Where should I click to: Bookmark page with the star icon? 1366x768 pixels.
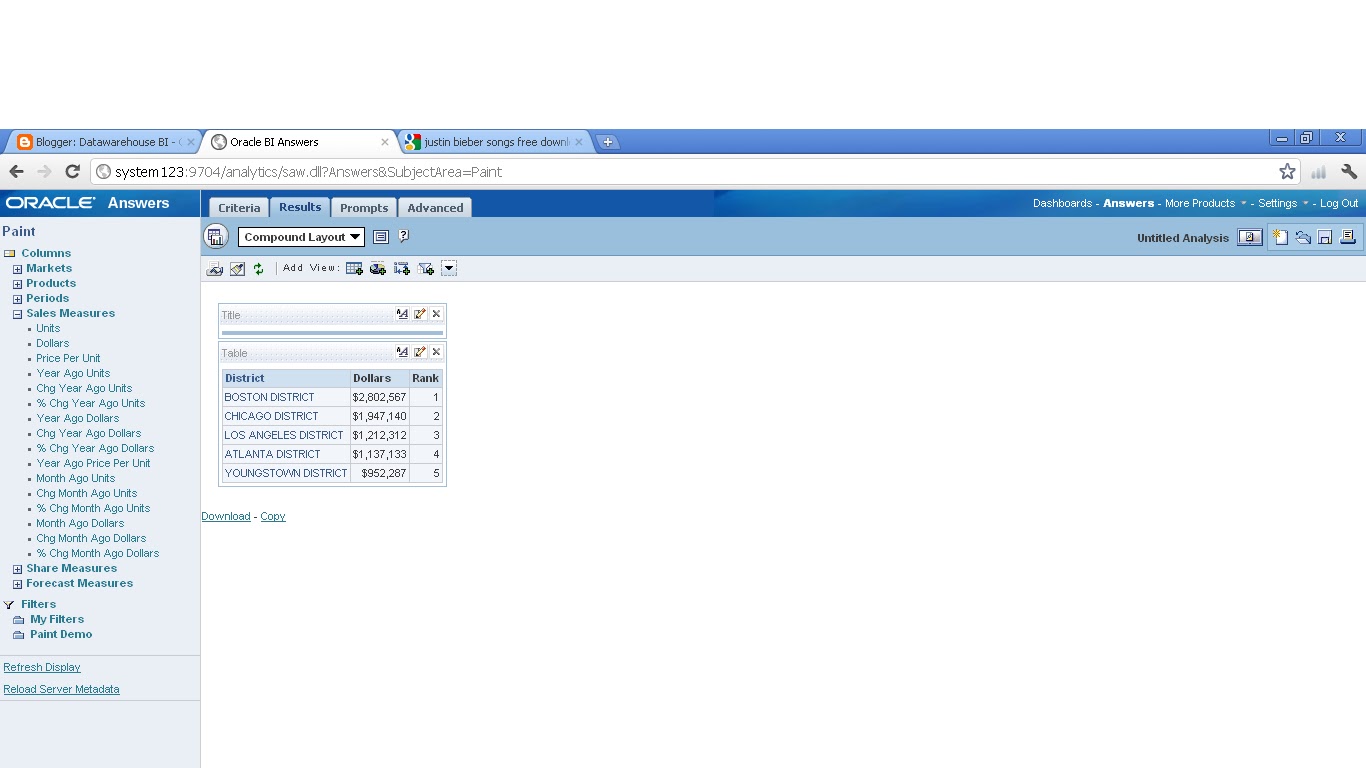(x=1287, y=172)
